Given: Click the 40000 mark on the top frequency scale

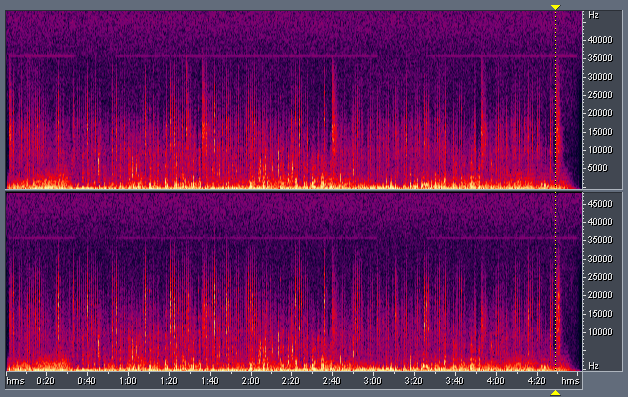Looking at the screenshot, I should coord(600,40).
